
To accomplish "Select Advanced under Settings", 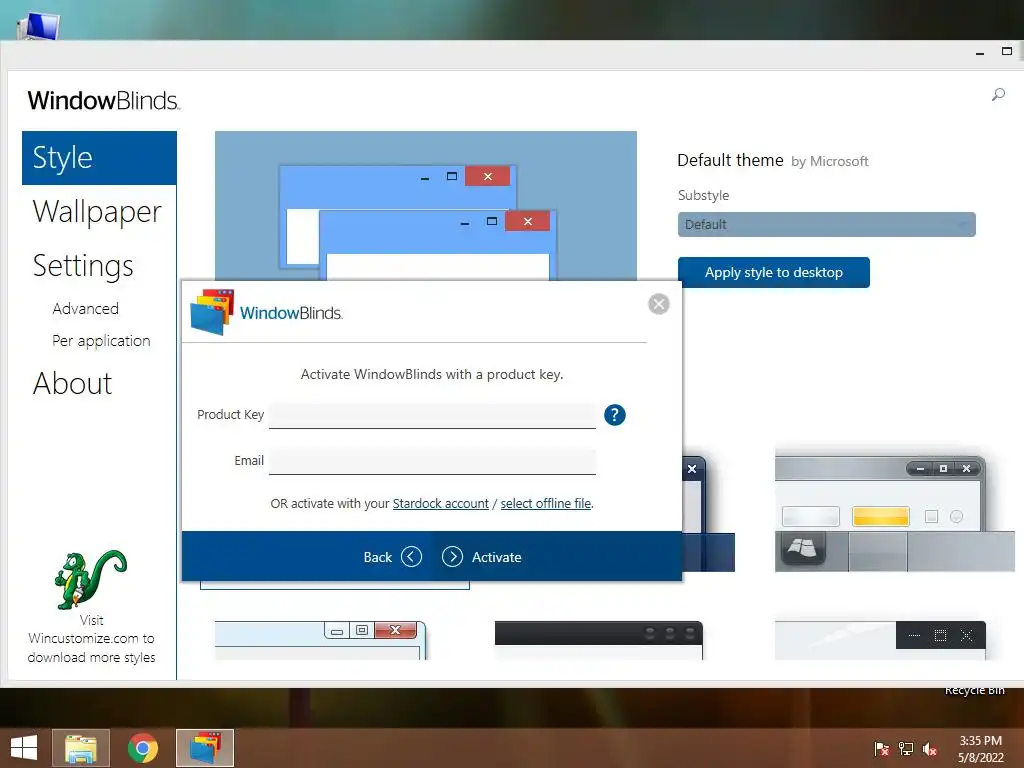I will click(x=86, y=308).
